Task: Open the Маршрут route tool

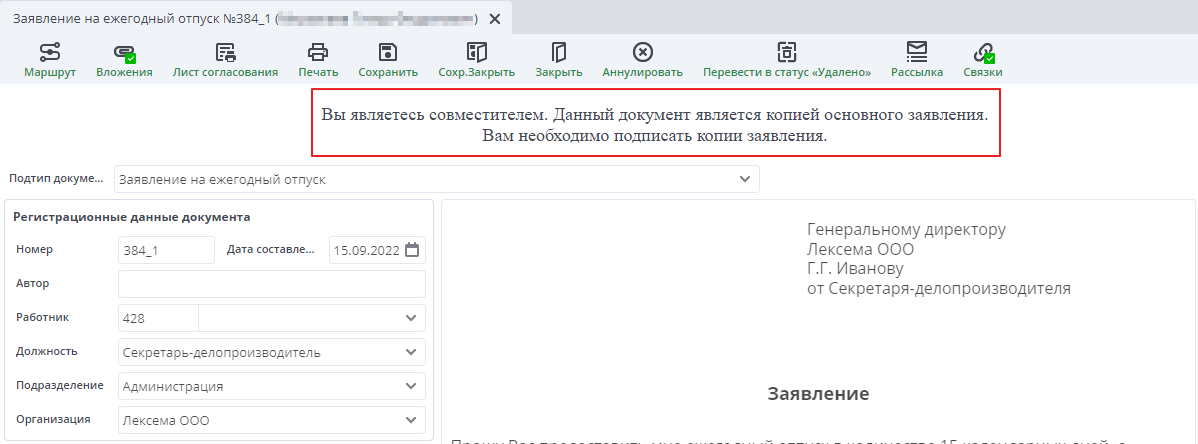Action: pos(50,60)
